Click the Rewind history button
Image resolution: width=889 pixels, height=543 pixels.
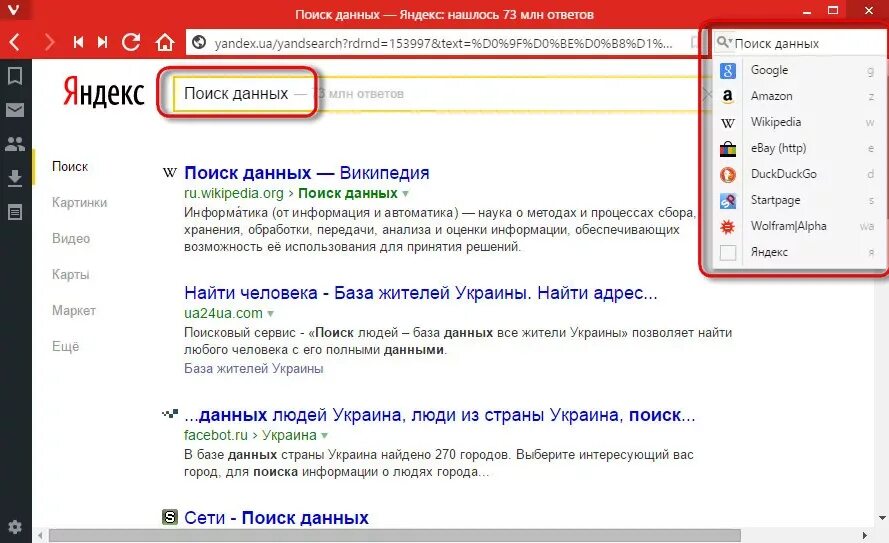pos(78,43)
